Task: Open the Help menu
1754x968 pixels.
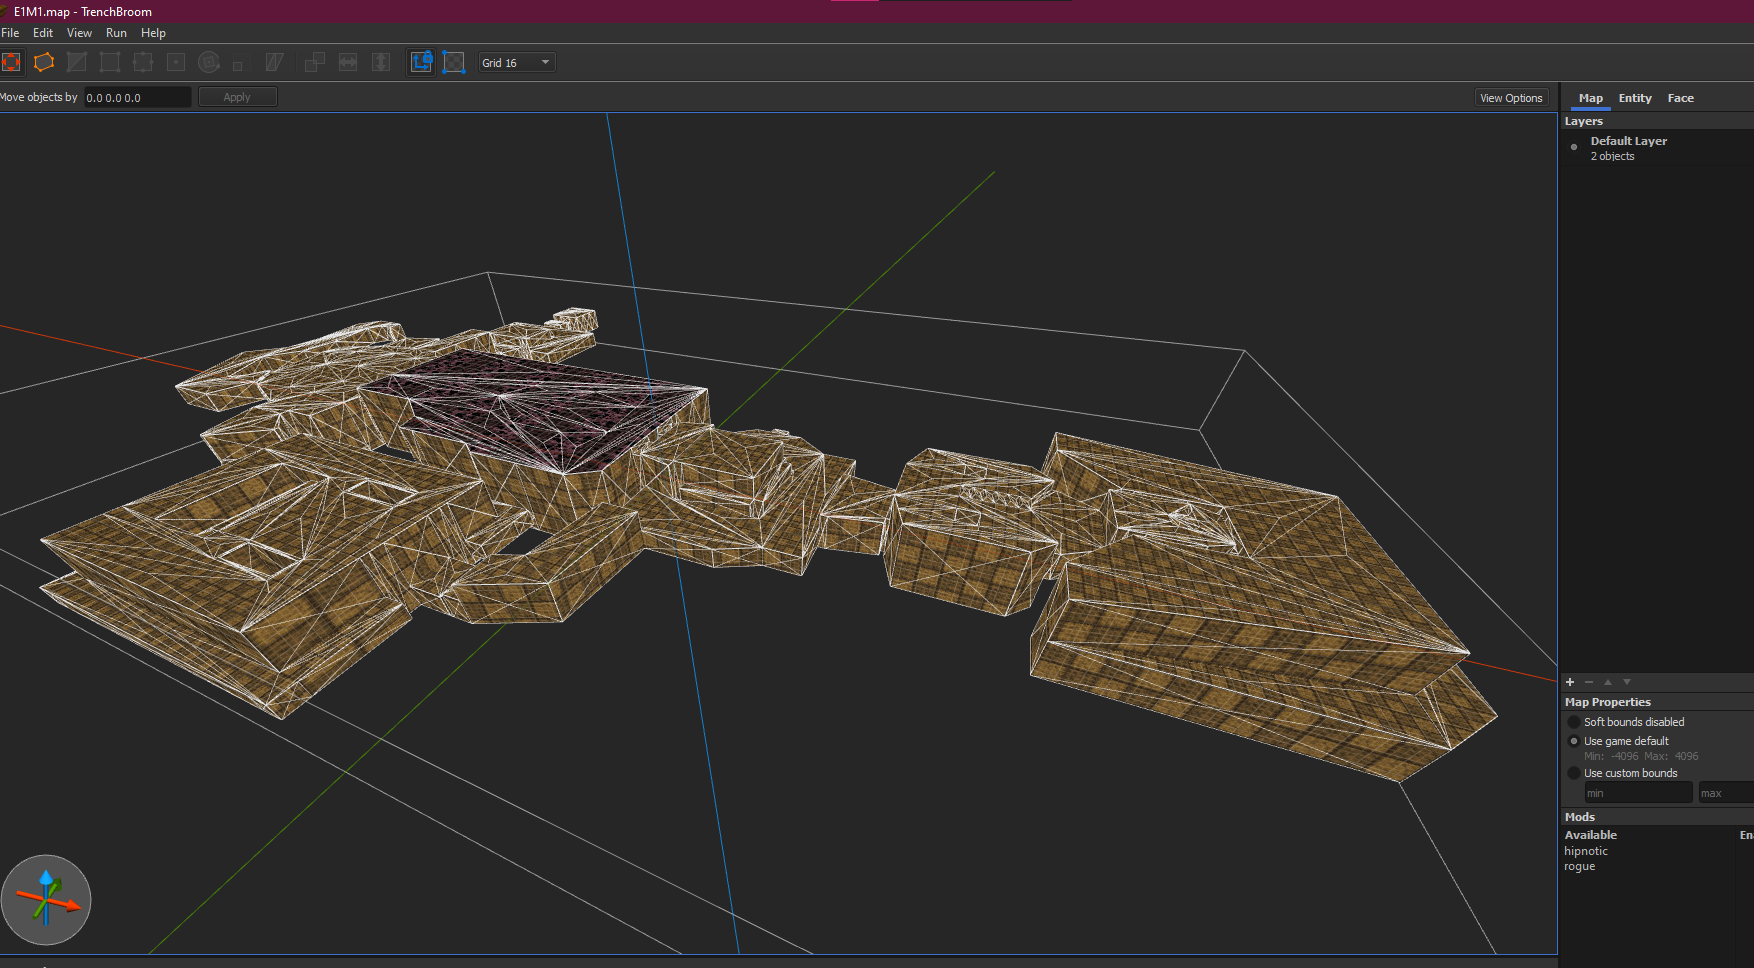Action: tap(153, 33)
